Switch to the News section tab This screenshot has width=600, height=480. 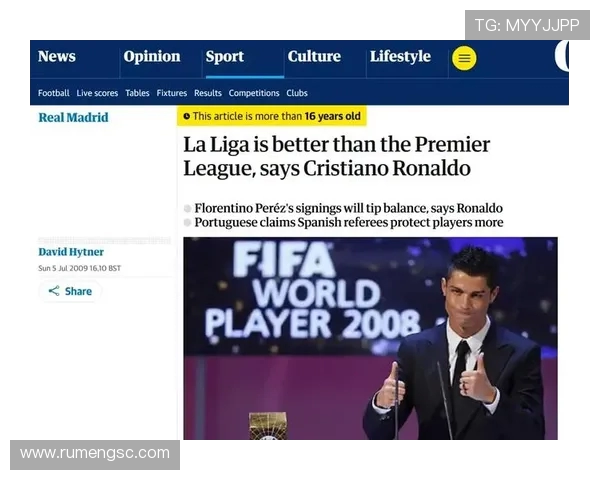(57, 57)
